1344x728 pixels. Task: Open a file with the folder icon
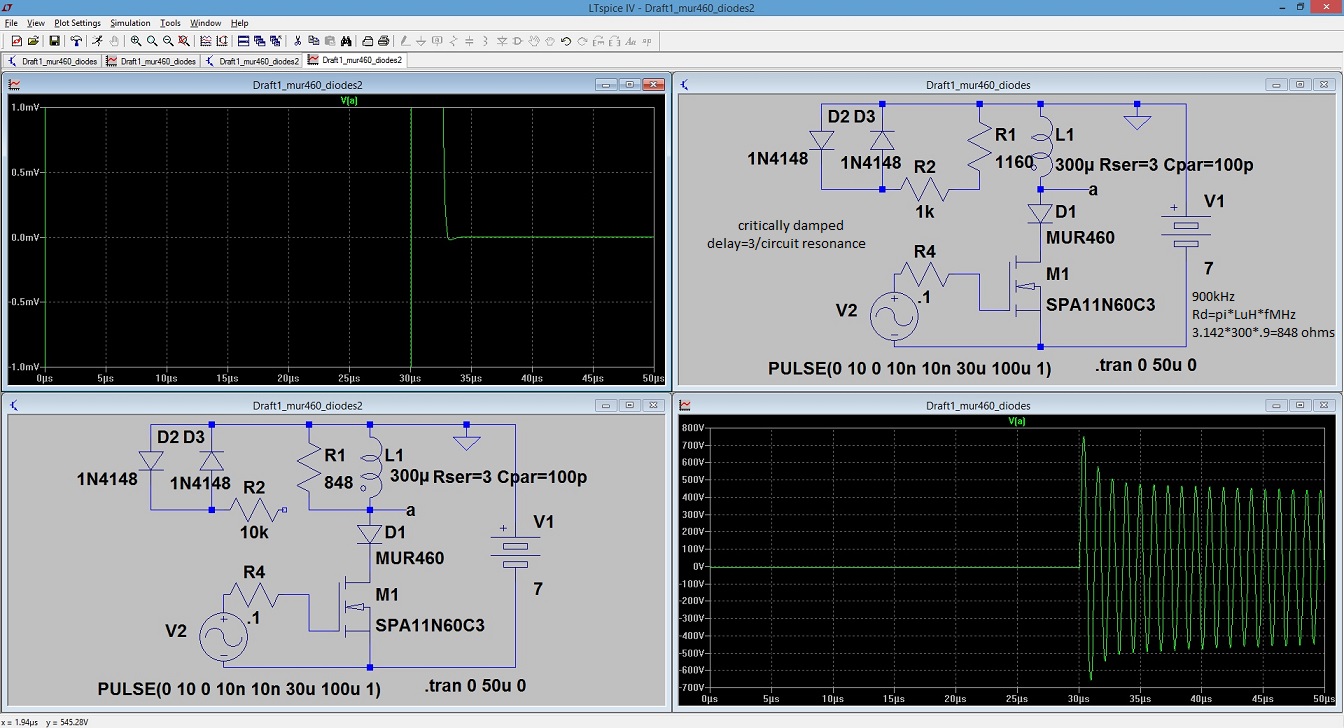pyautogui.click(x=33, y=41)
